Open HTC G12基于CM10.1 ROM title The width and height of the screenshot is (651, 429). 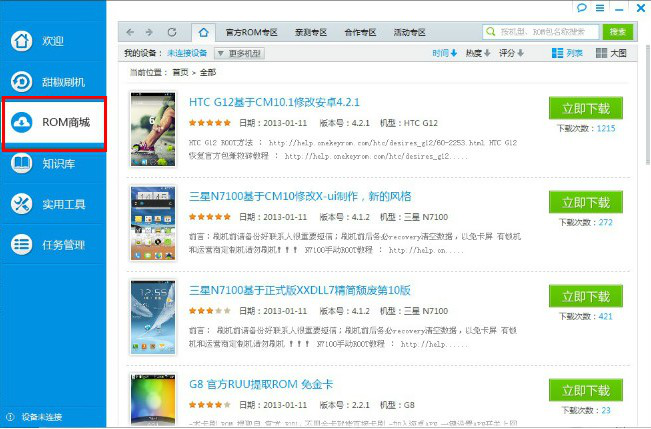click(274, 102)
